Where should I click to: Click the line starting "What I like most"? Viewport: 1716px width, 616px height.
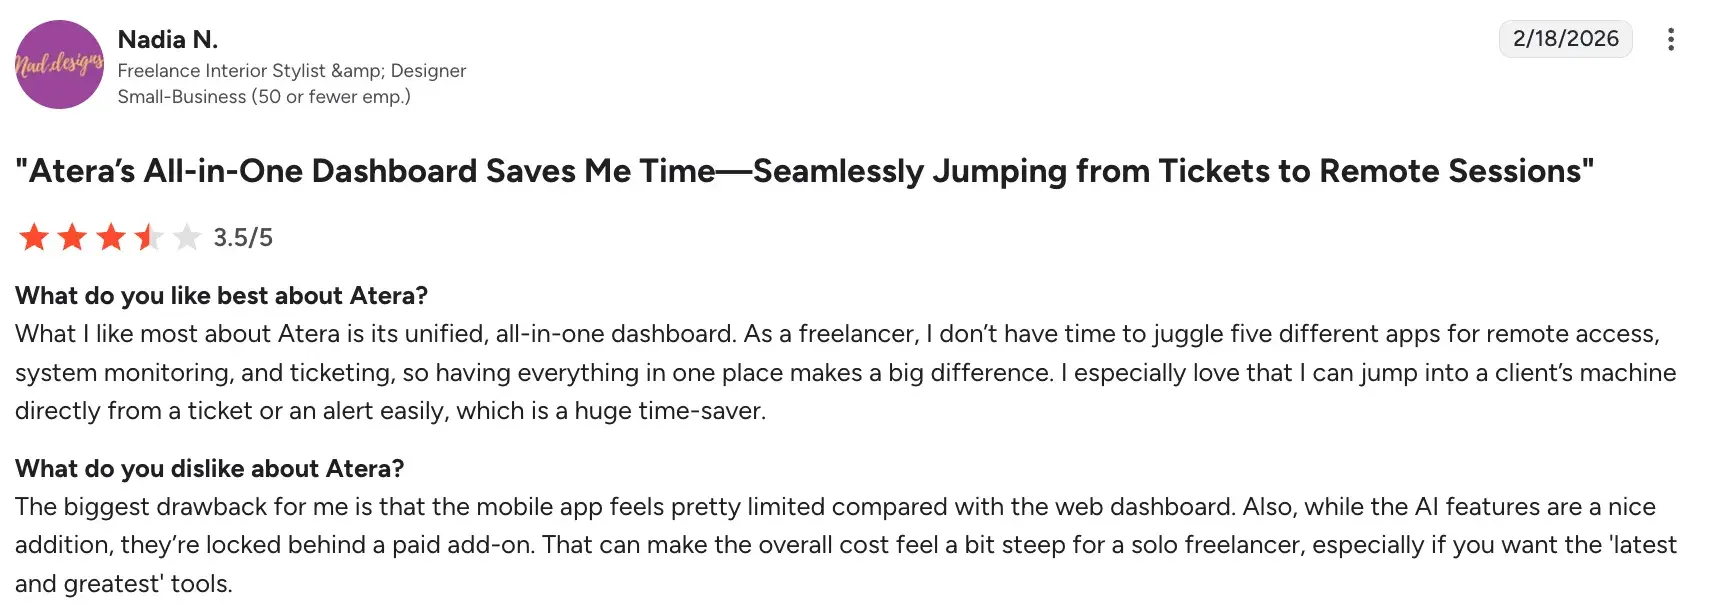pyautogui.click(x=836, y=333)
